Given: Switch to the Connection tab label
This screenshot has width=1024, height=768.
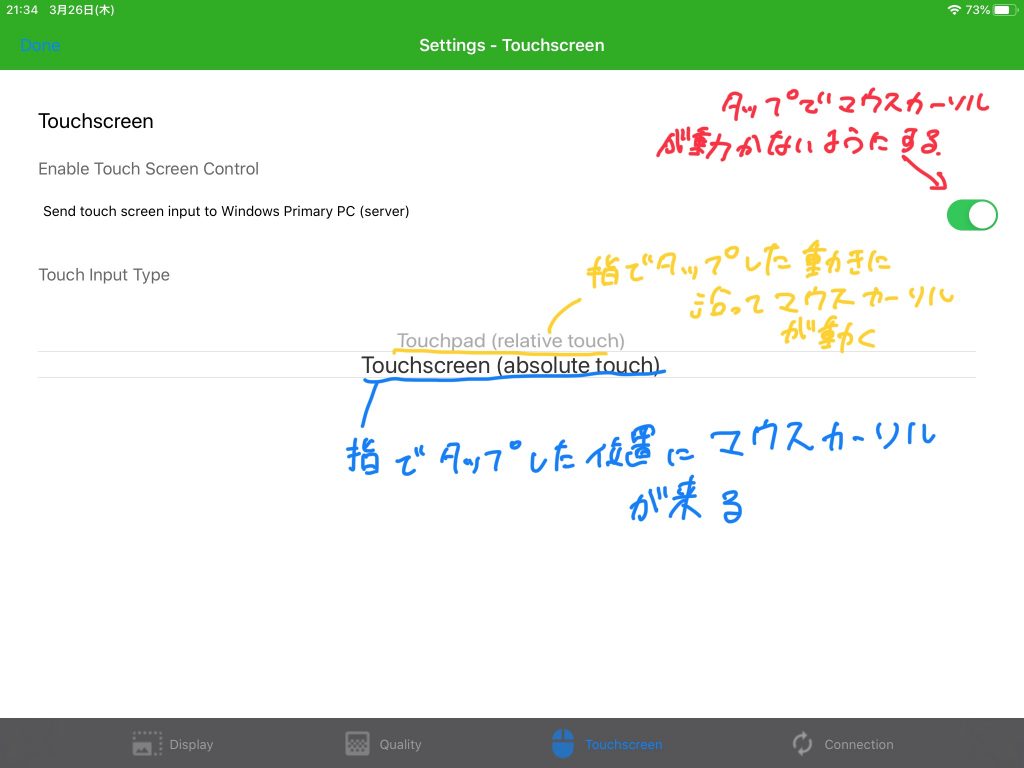Looking at the screenshot, I should [x=859, y=744].
